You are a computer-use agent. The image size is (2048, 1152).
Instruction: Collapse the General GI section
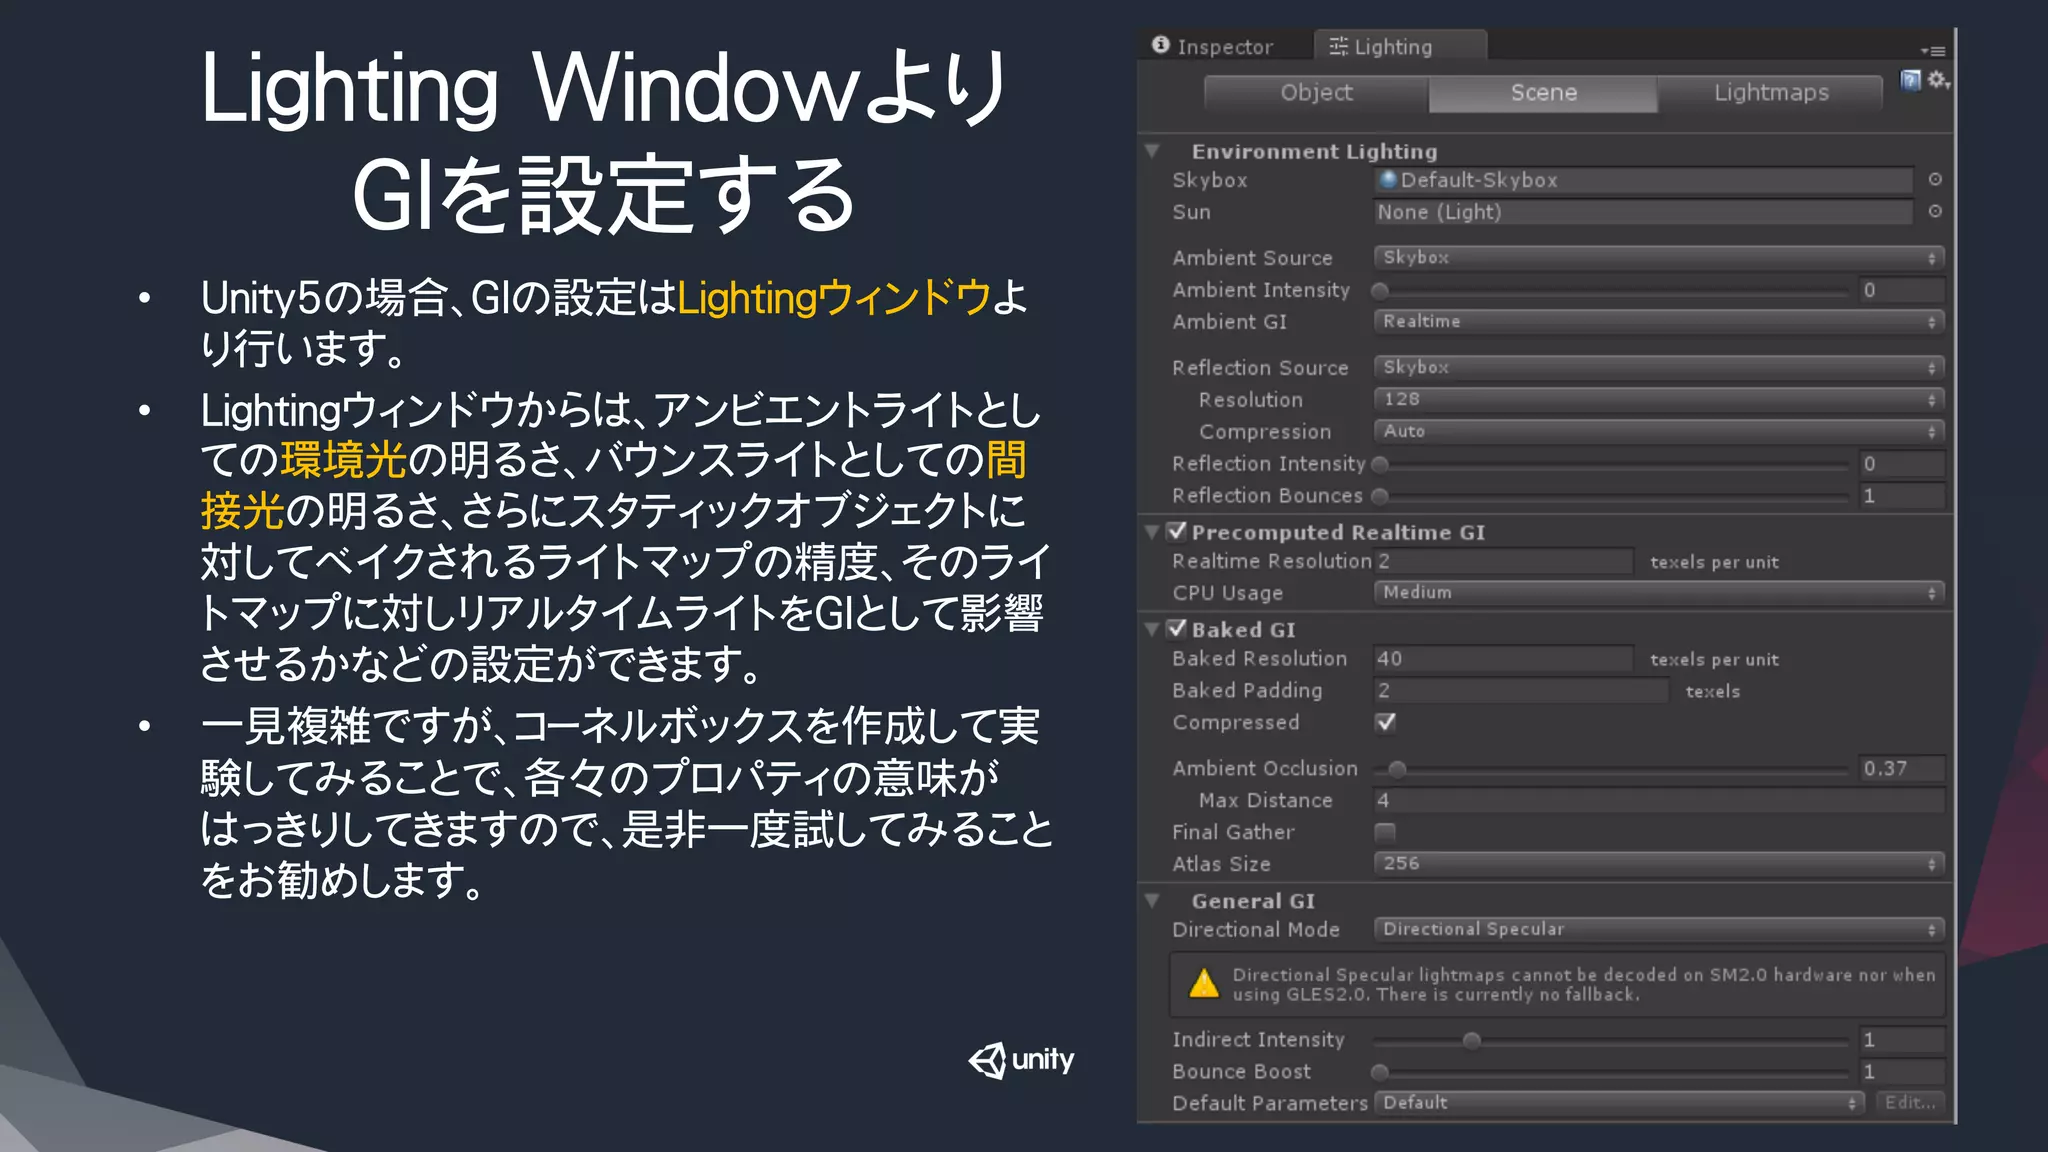point(1152,901)
